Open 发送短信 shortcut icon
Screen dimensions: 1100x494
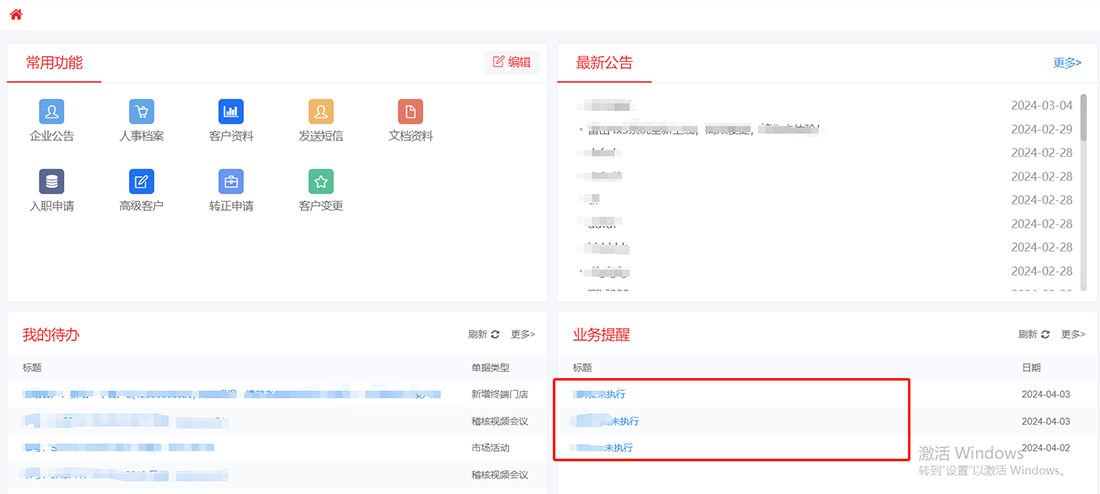coord(320,111)
